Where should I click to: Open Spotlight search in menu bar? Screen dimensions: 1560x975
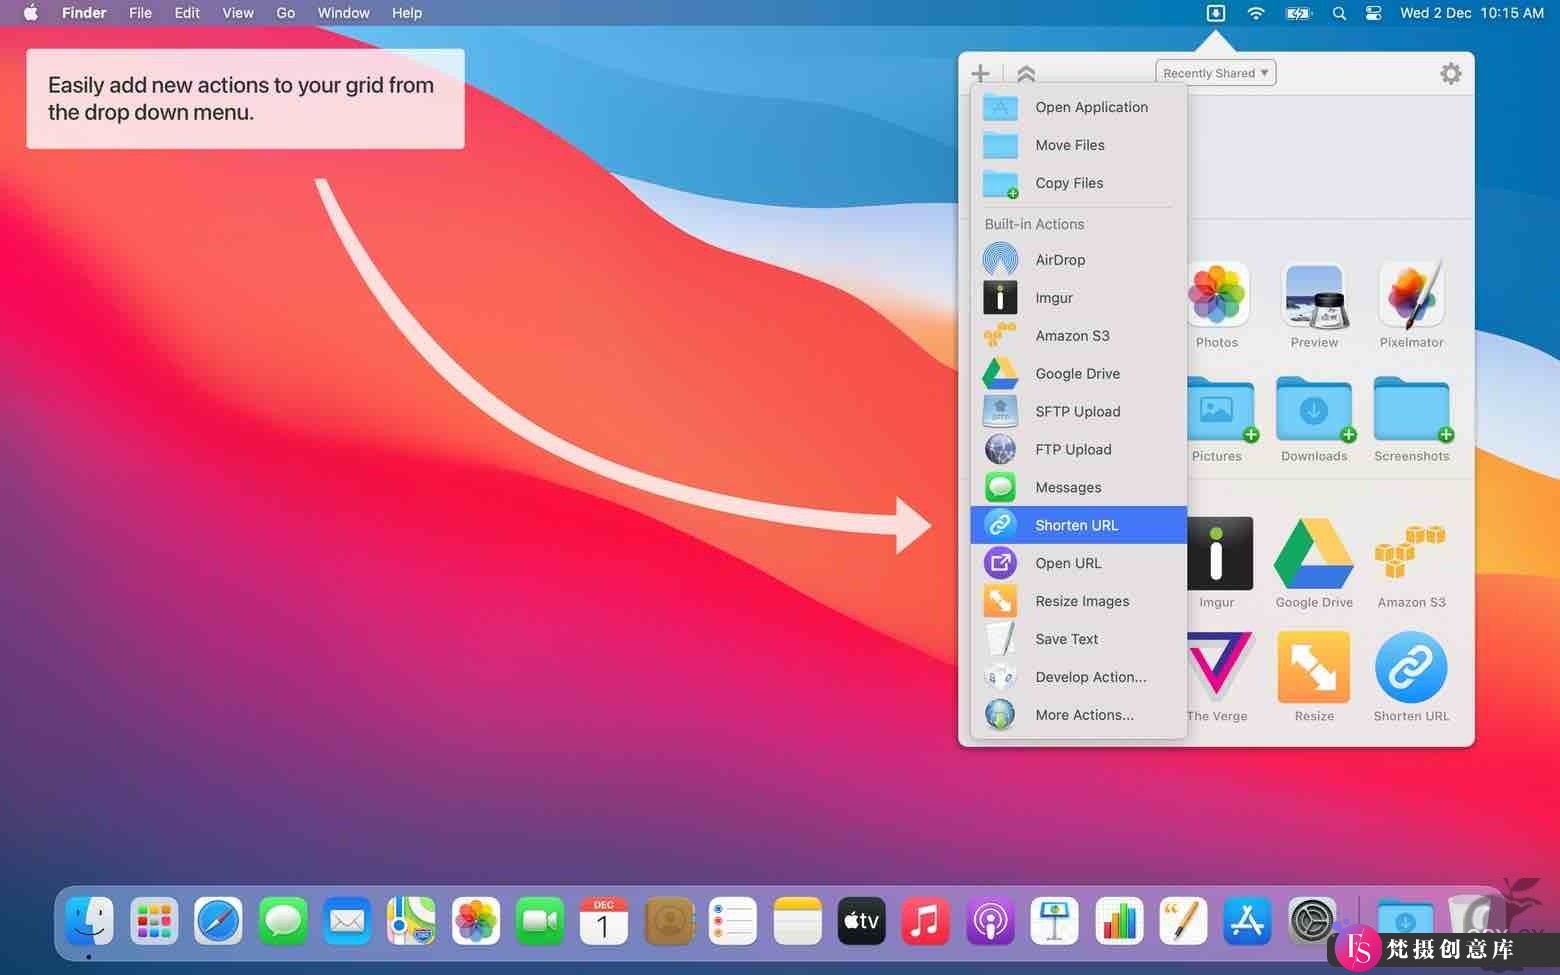coord(1339,13)
